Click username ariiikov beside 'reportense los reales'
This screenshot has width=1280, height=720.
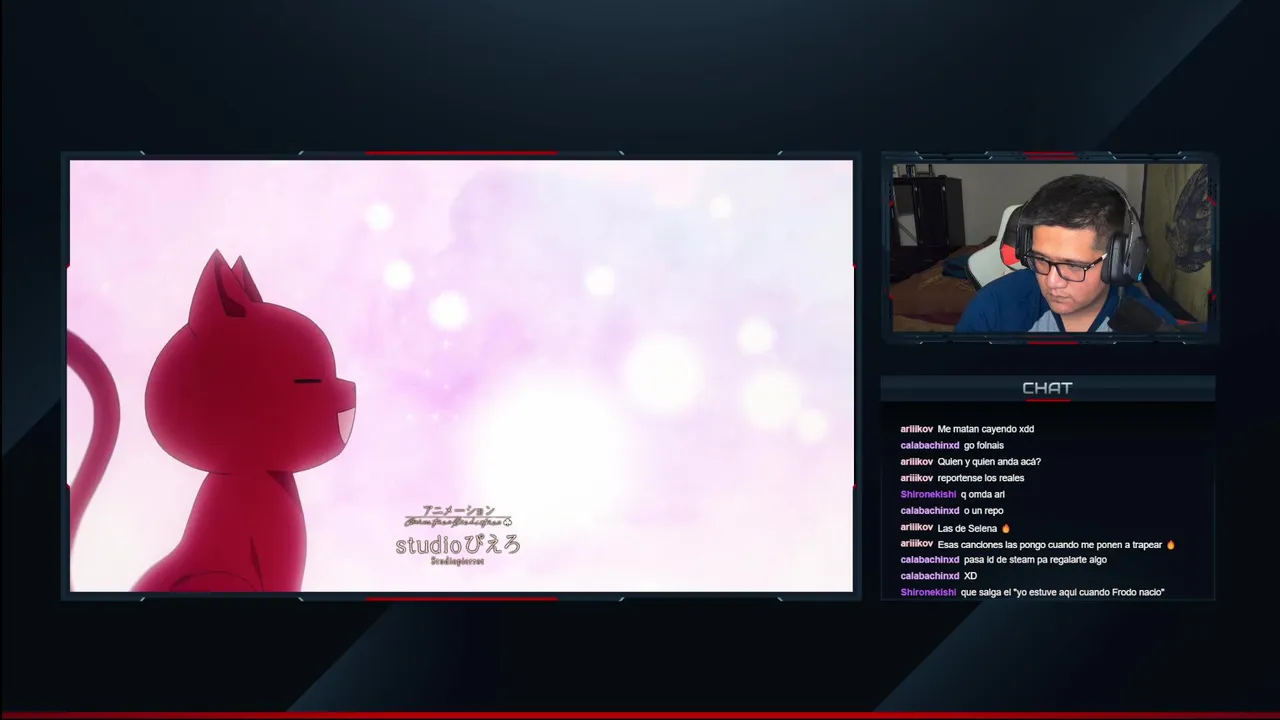coord(917,478)
